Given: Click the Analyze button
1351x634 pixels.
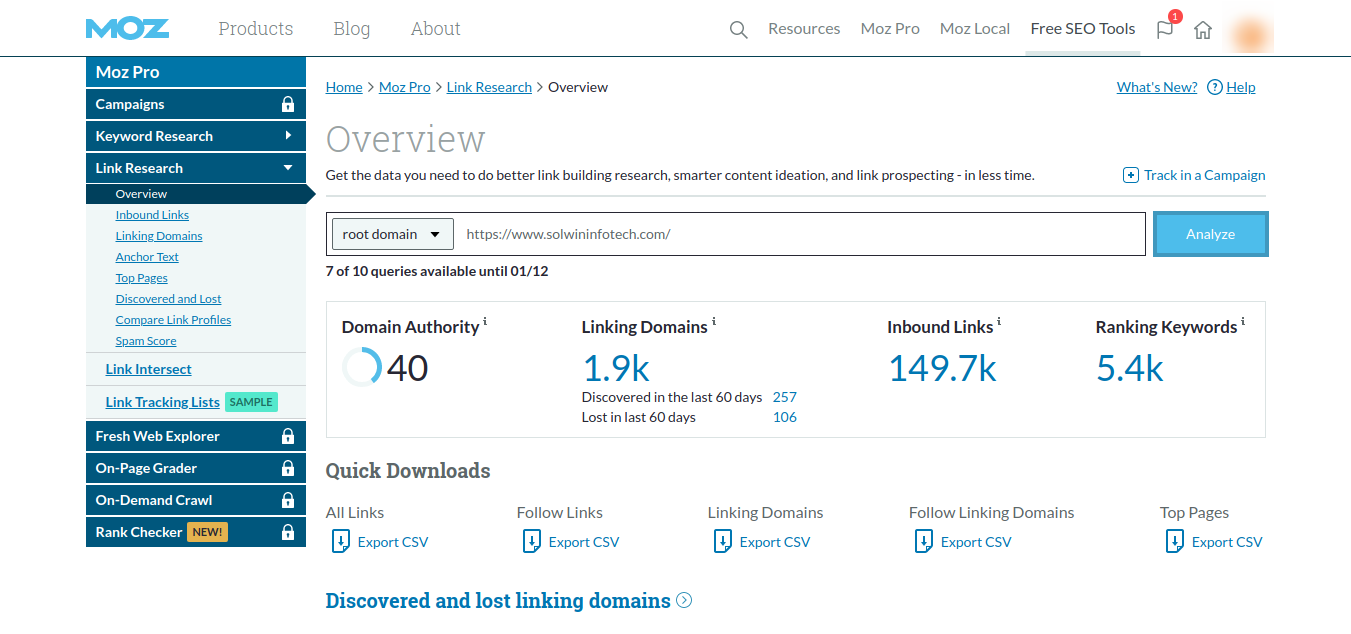Looking at the screenshot, I should coord(1210,233).
